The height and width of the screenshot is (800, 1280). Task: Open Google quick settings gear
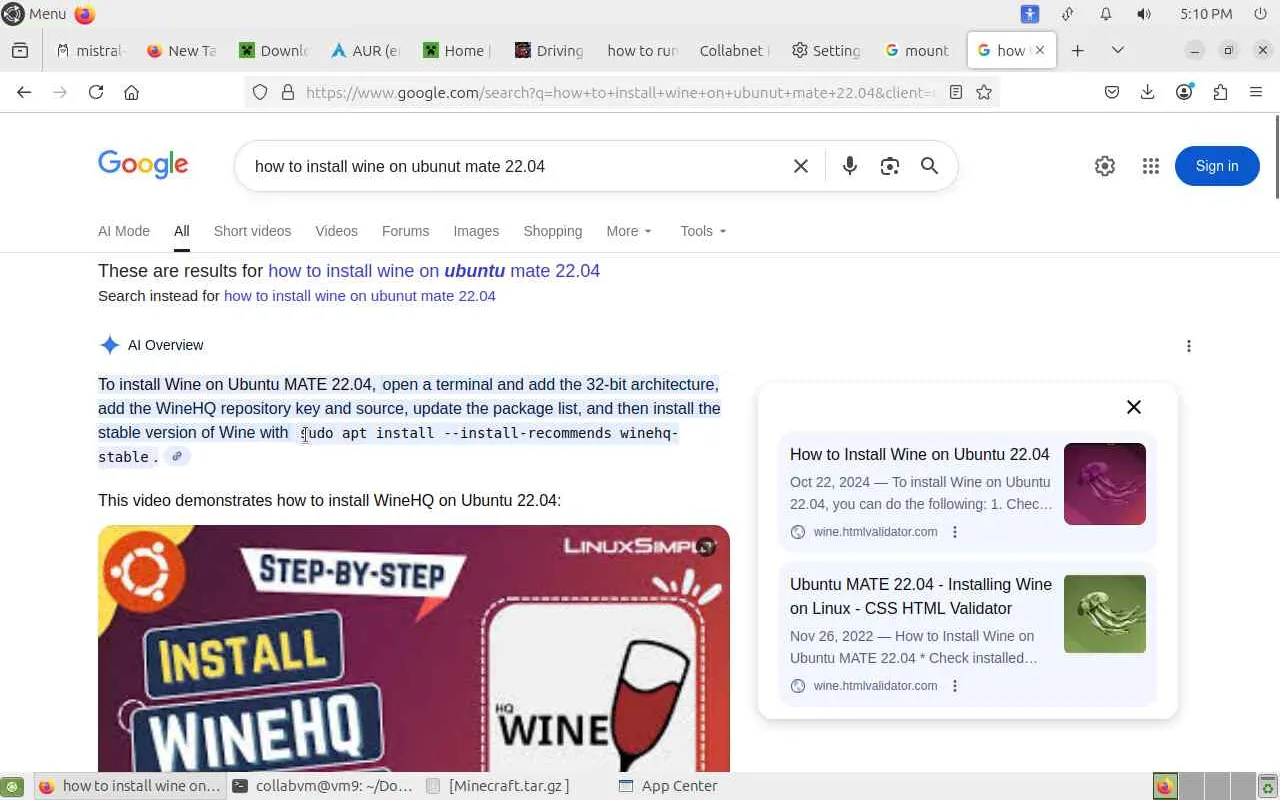coord(1105,166)
